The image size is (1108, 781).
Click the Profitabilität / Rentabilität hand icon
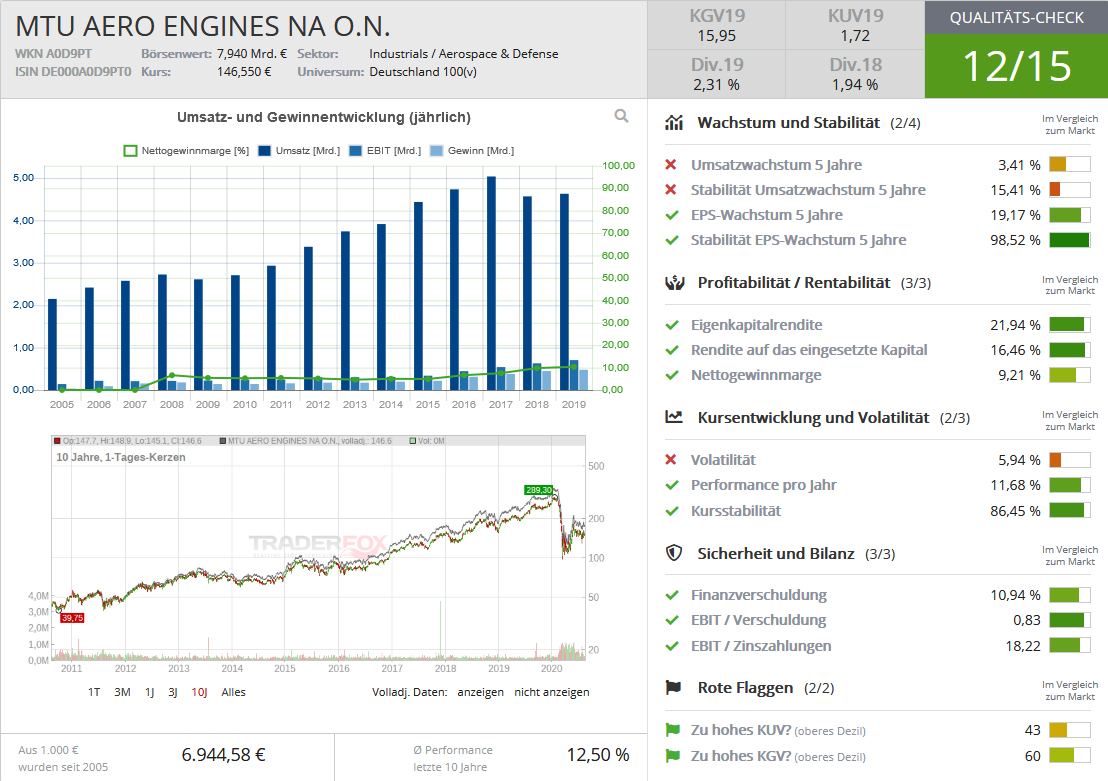point(675,283)
